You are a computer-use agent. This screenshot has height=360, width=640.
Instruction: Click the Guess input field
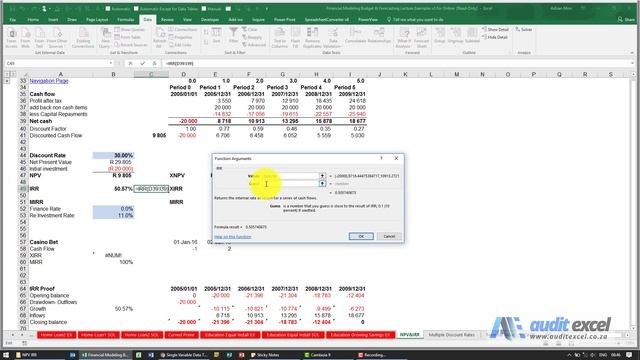coord(290,184)
